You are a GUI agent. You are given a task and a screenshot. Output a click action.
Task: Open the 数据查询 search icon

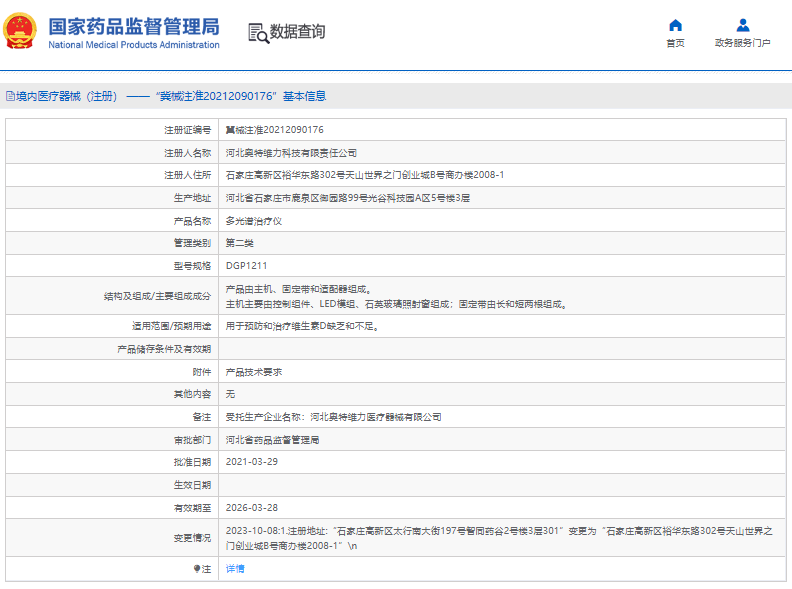click(259, 33)
